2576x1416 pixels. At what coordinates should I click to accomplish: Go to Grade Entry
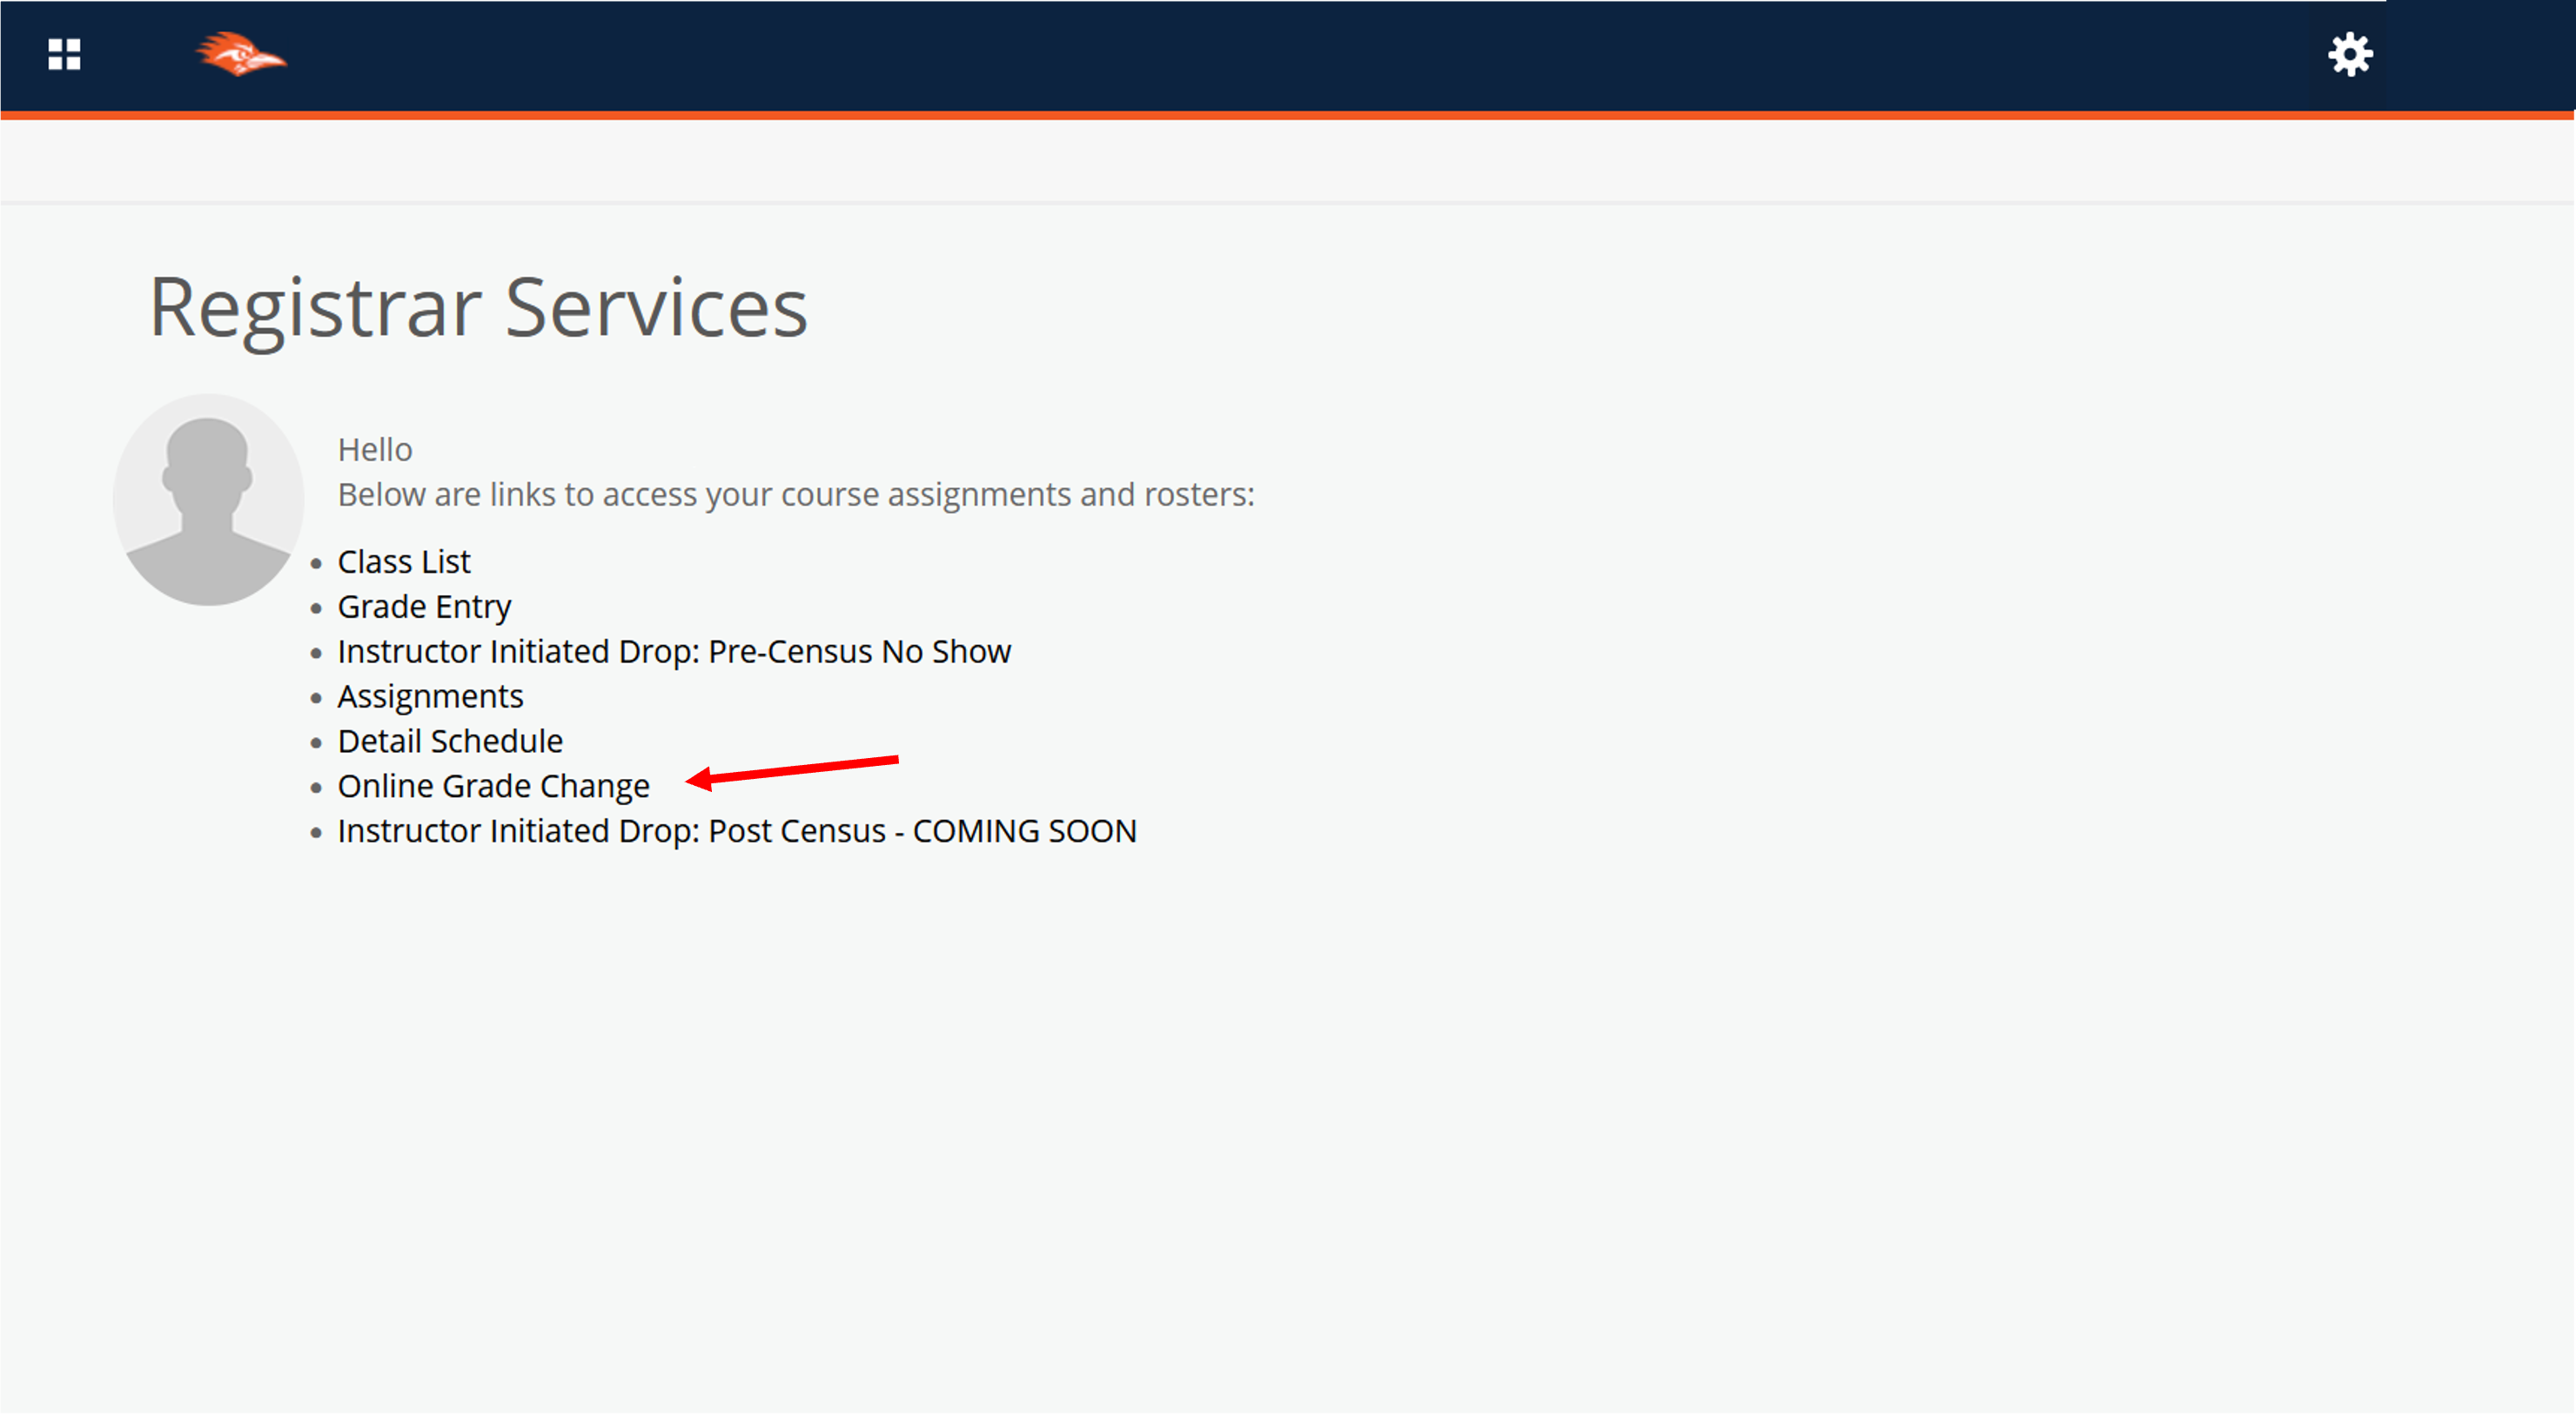click(424, 607)
